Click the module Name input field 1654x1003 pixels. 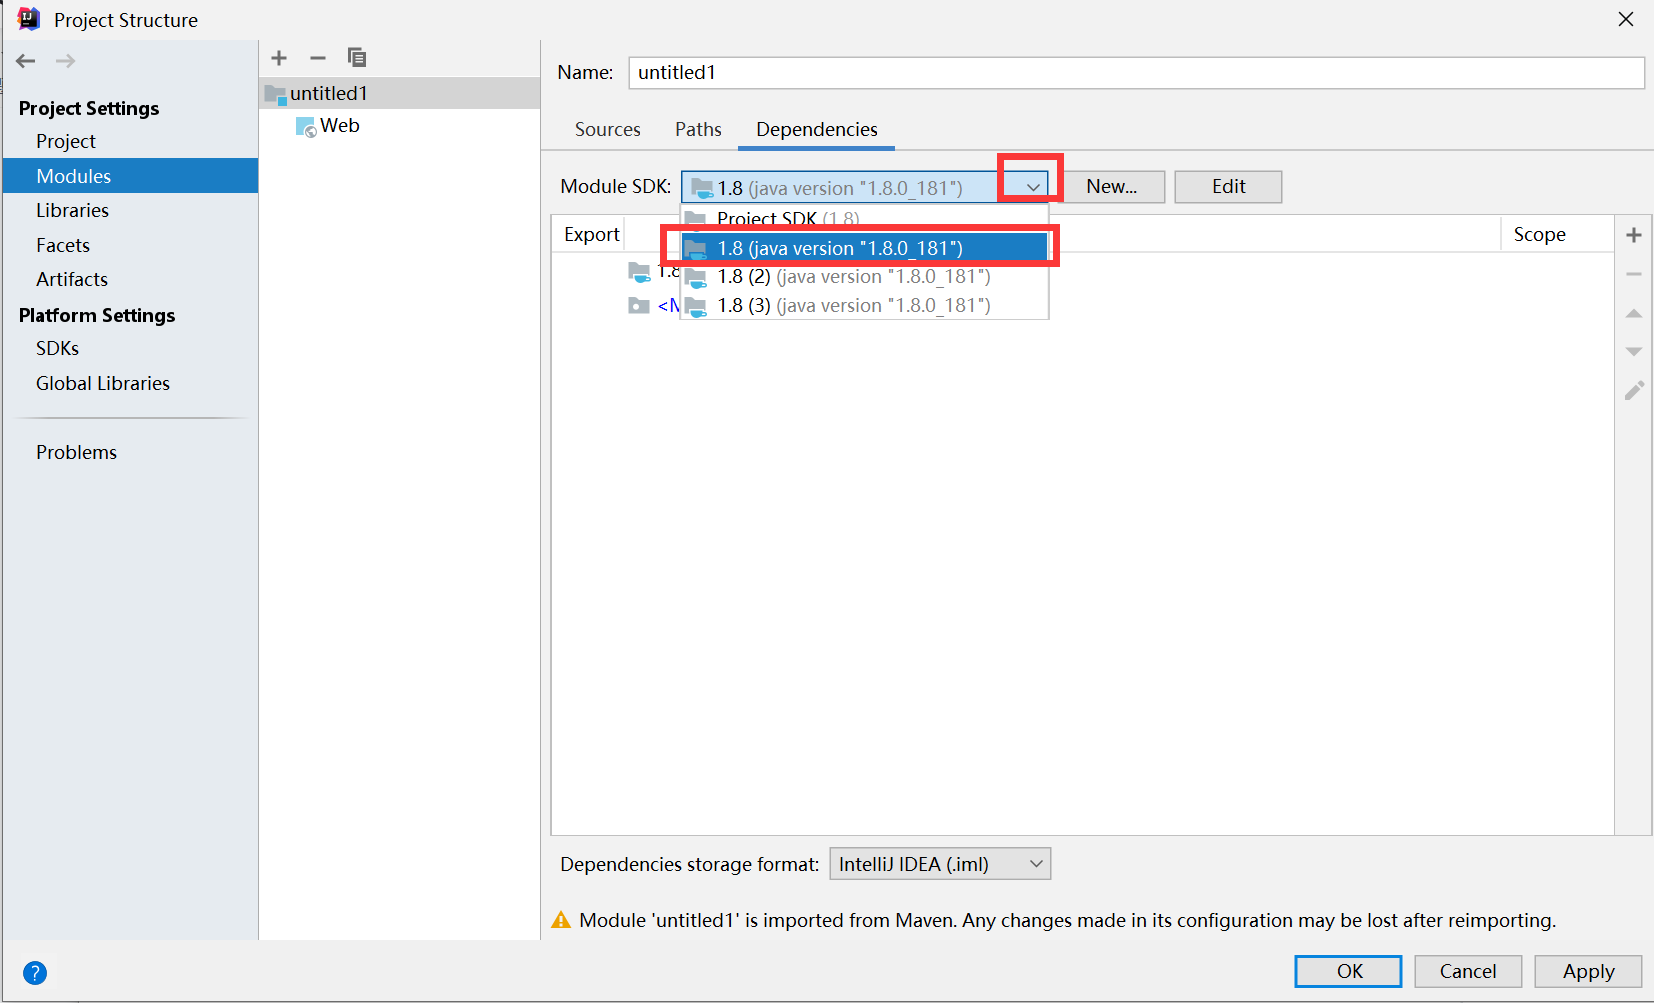1136,73
